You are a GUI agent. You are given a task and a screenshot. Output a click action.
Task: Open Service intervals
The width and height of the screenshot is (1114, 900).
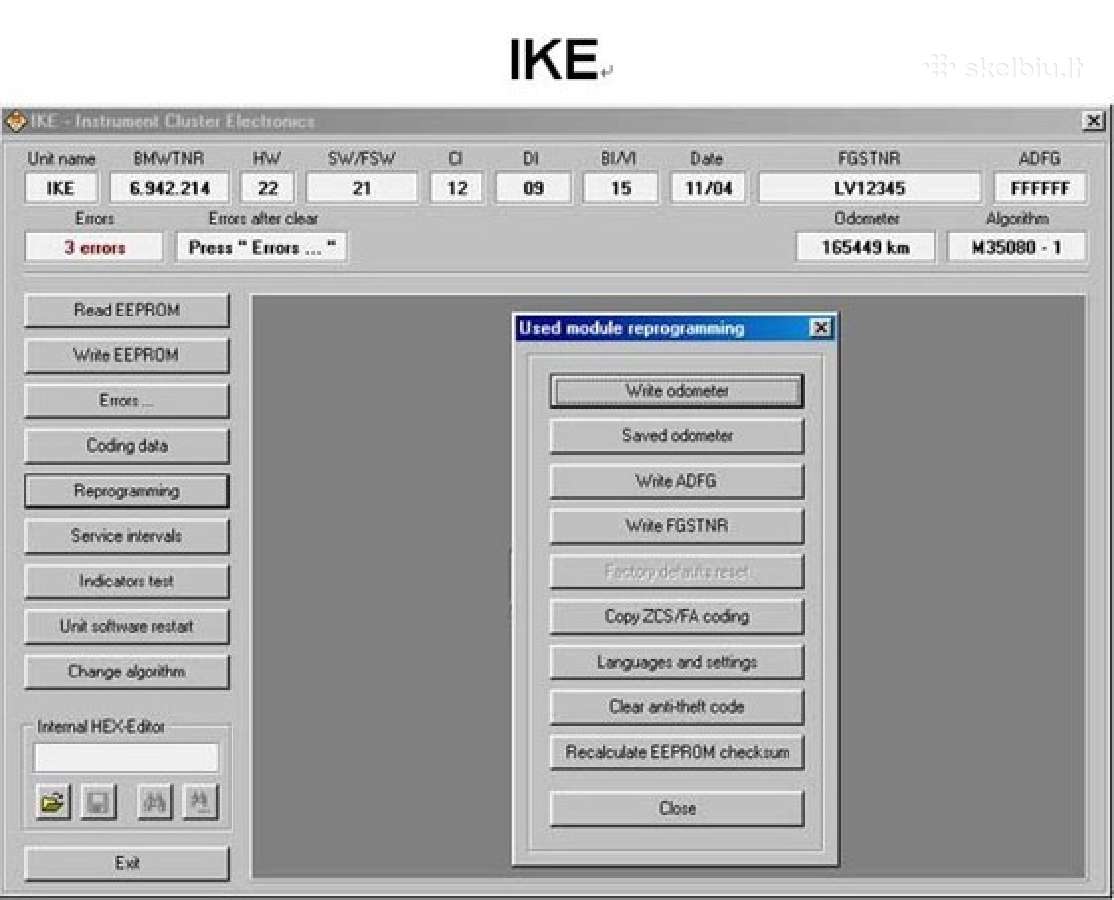(x=126, y=536)
